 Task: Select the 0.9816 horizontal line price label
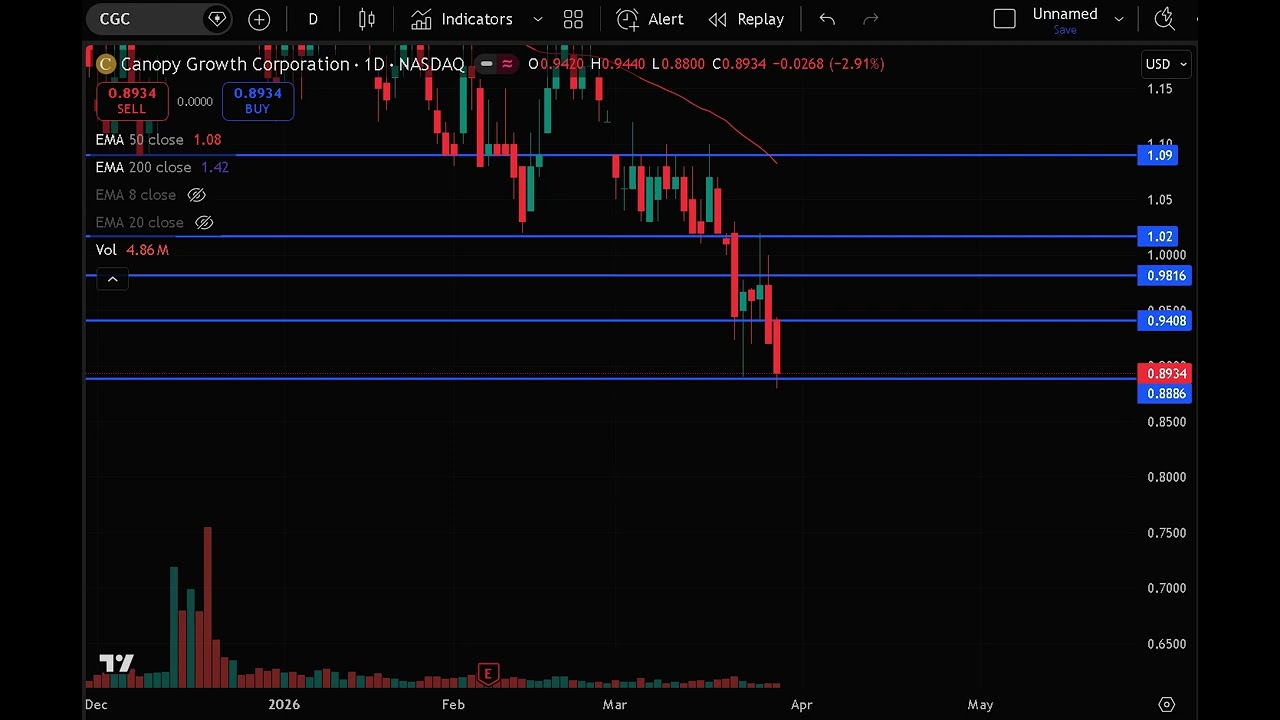coord(1164,276)
